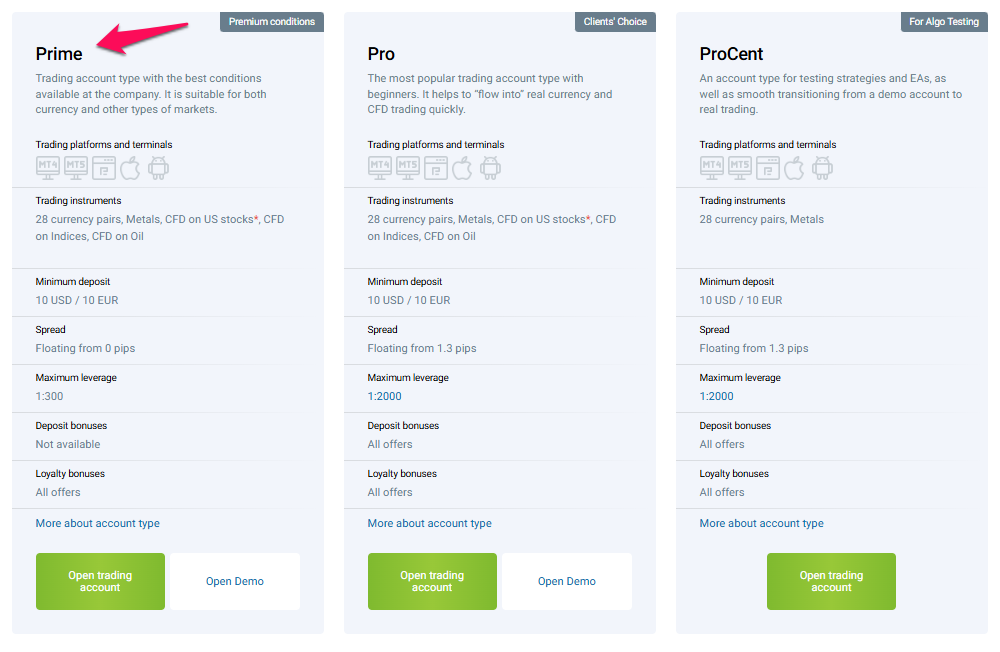
Task: Click the Apple iOS icon under Prime
Action: point(130,168)
